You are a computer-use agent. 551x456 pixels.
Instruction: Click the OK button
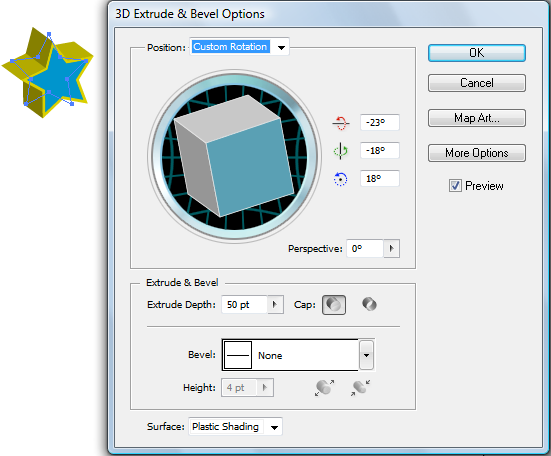point(477,53)
